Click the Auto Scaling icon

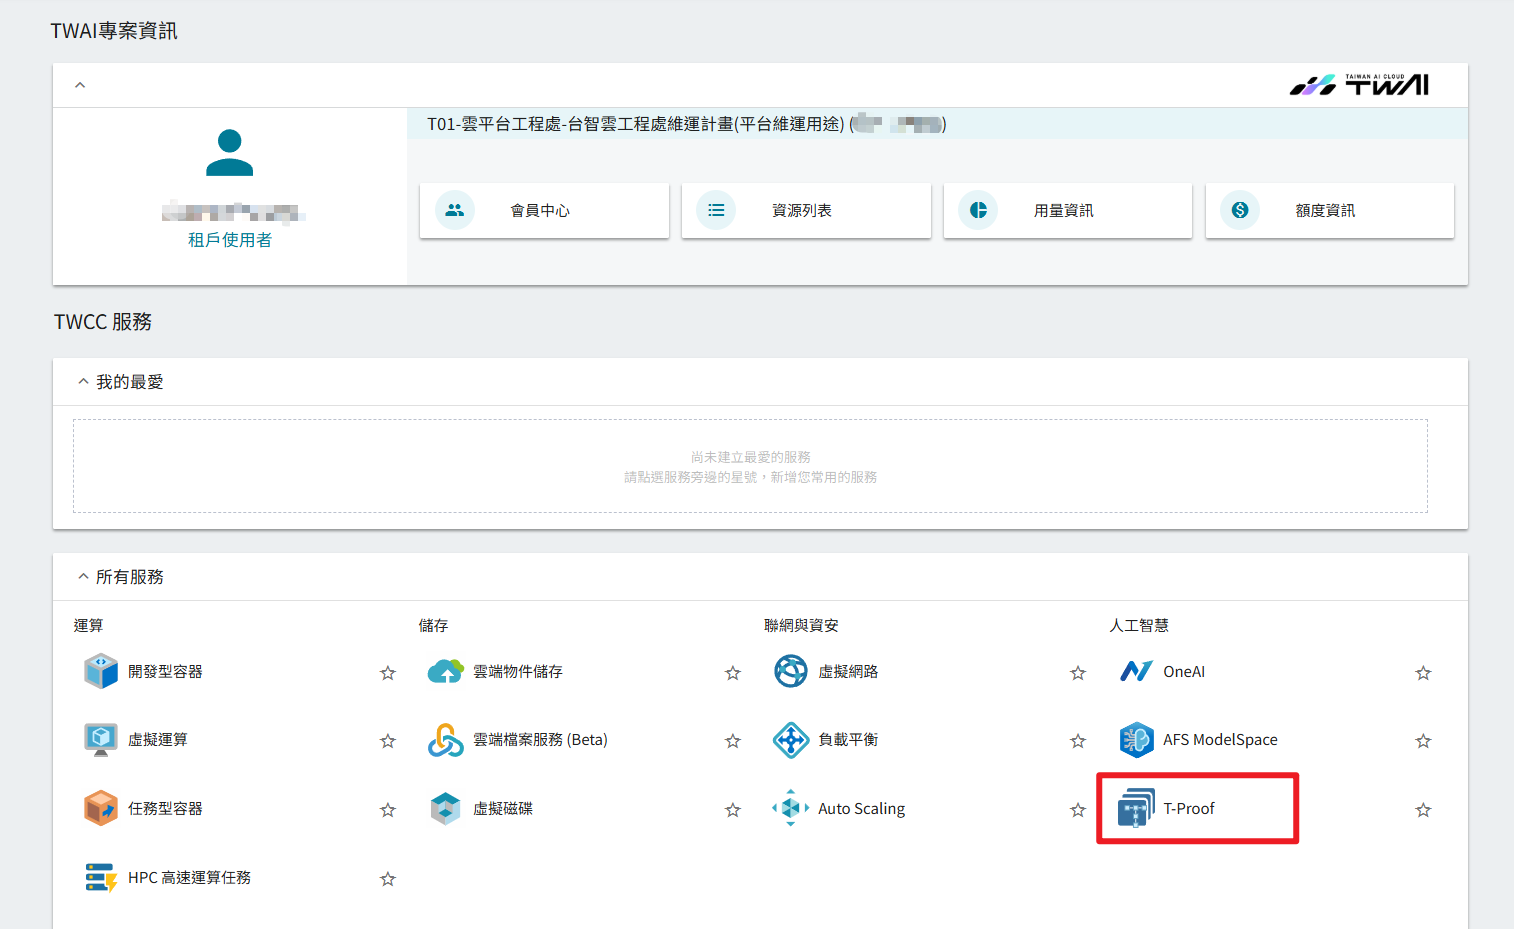pyautogui.click(x=791, y=808)
